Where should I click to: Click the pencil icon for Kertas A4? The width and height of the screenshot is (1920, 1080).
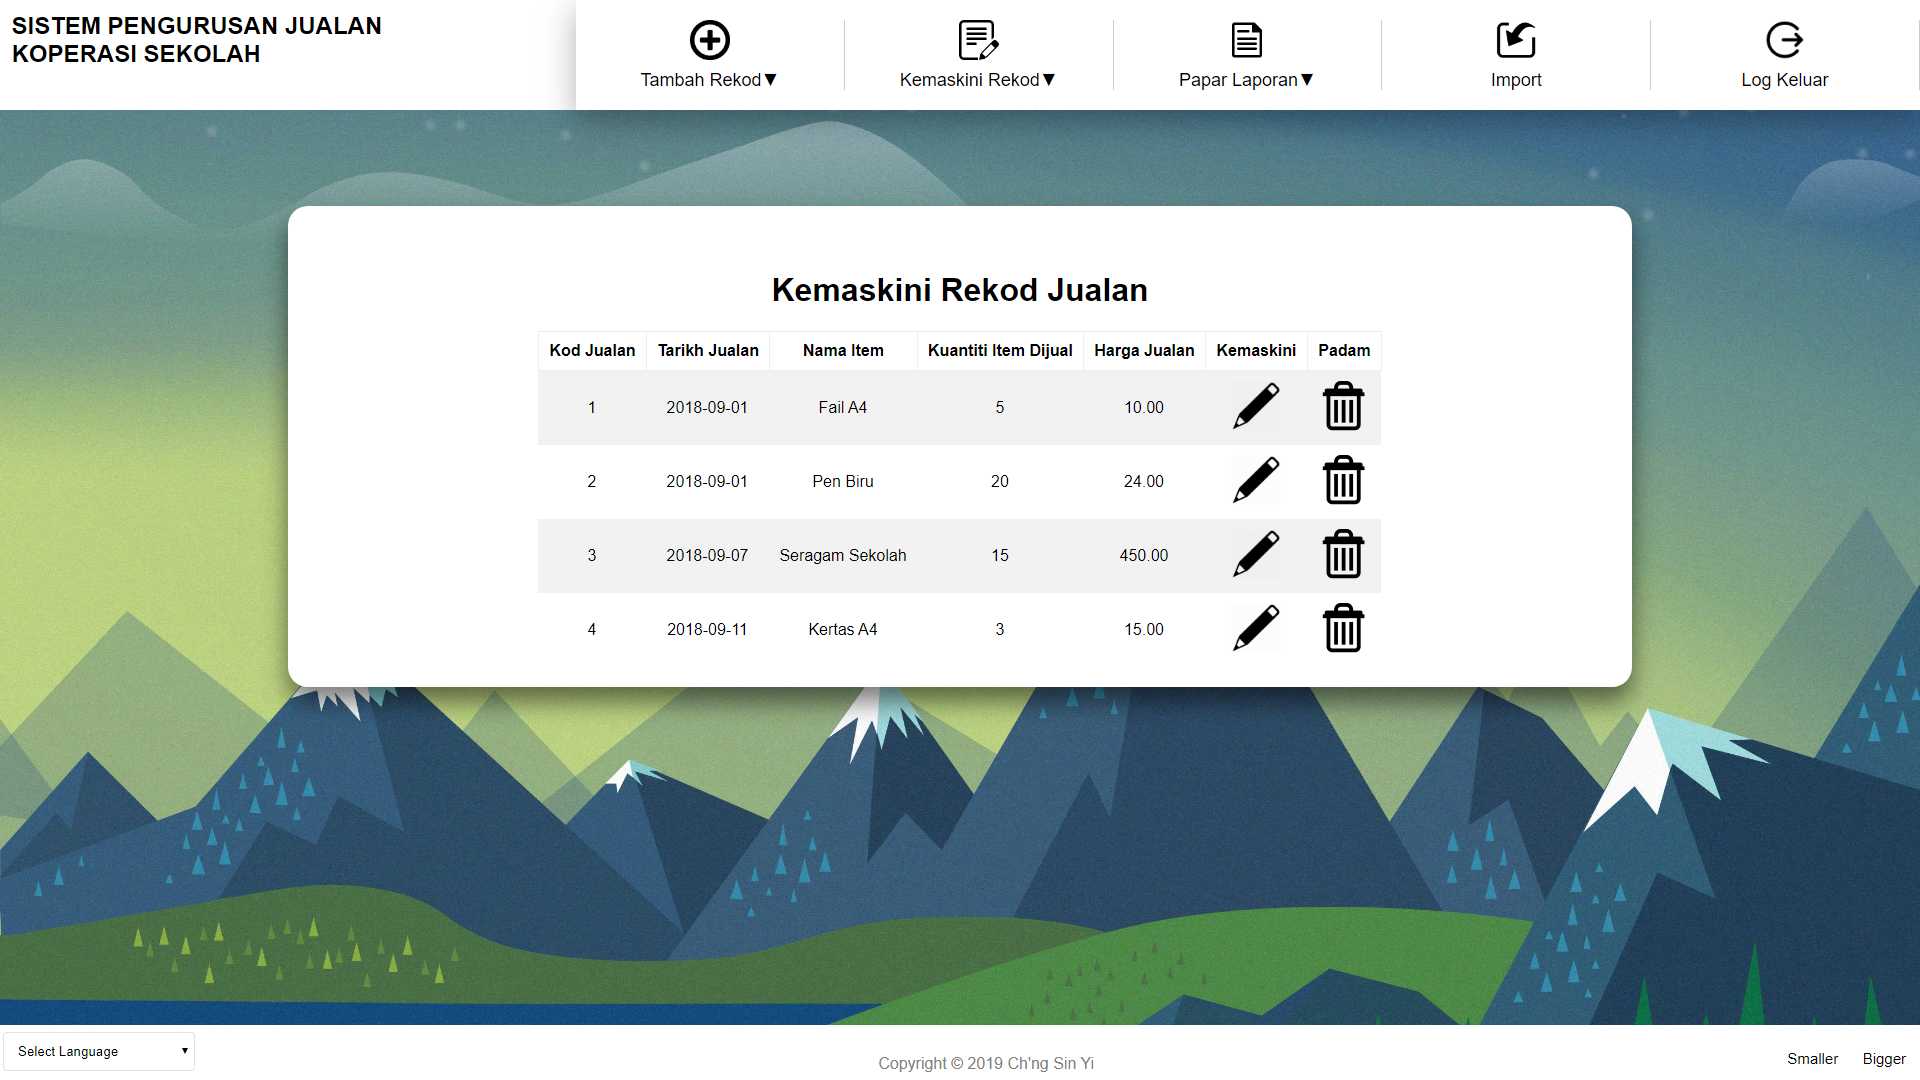pos(1256,629)
